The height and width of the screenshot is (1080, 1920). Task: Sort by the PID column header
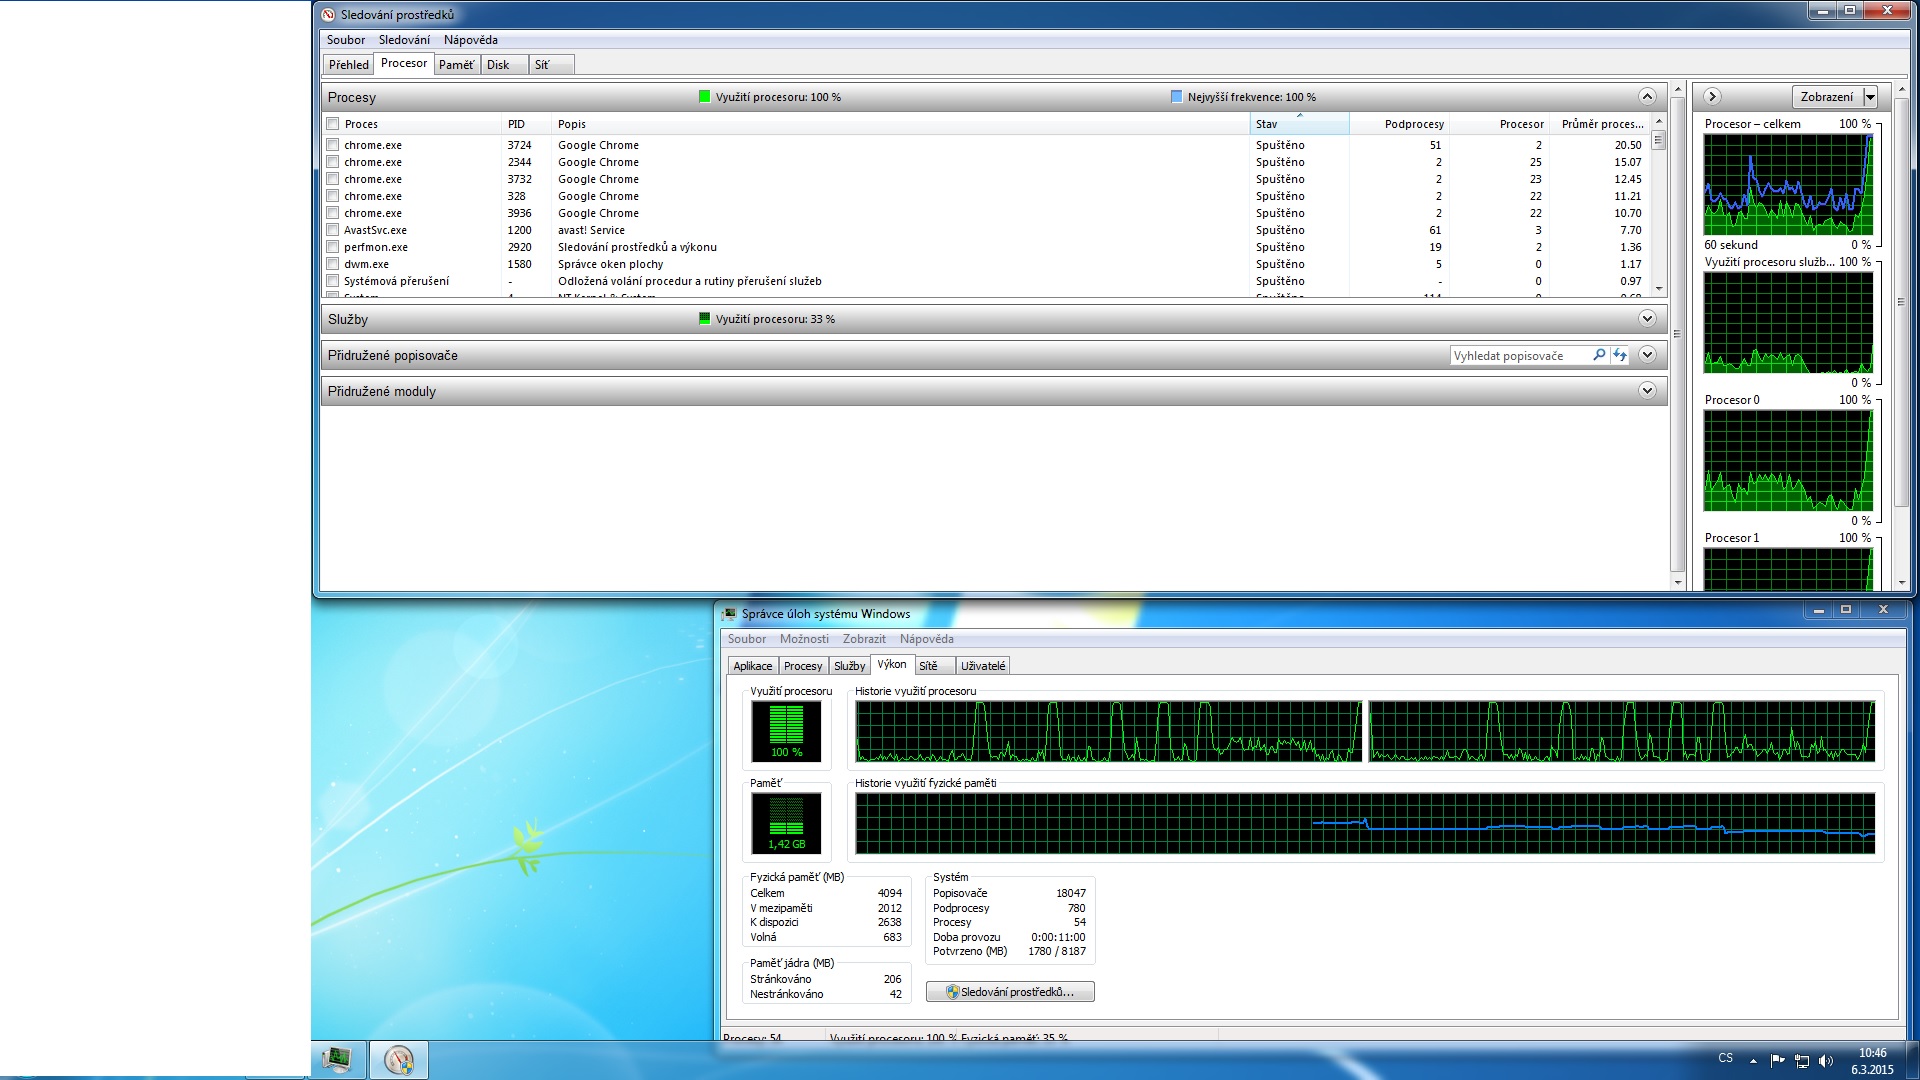[526, 124]
